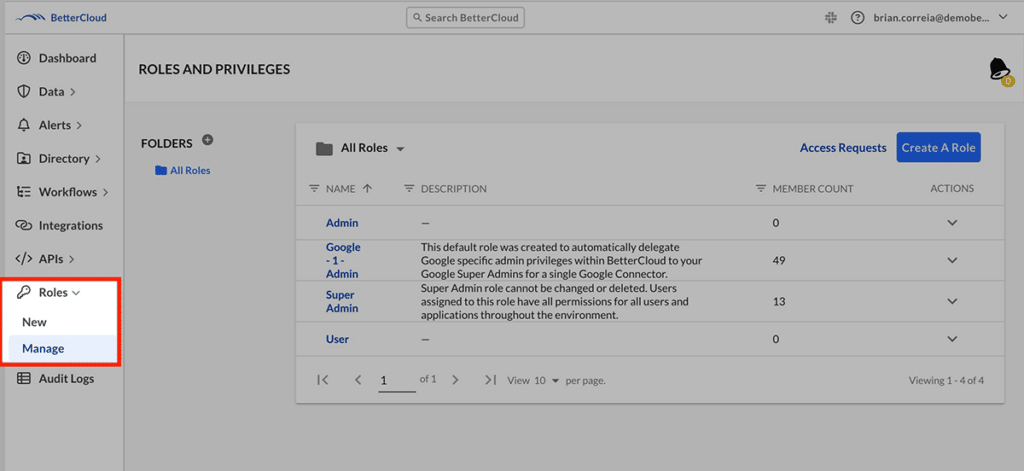
Task: Open actions menu for Super Admin role
Action: click(x=952, y=301)
